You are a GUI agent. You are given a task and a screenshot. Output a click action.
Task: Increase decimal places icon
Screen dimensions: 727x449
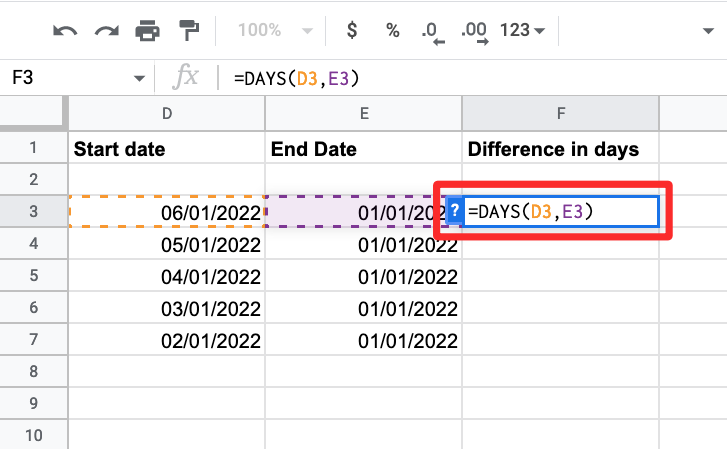[x=474, y=31]
